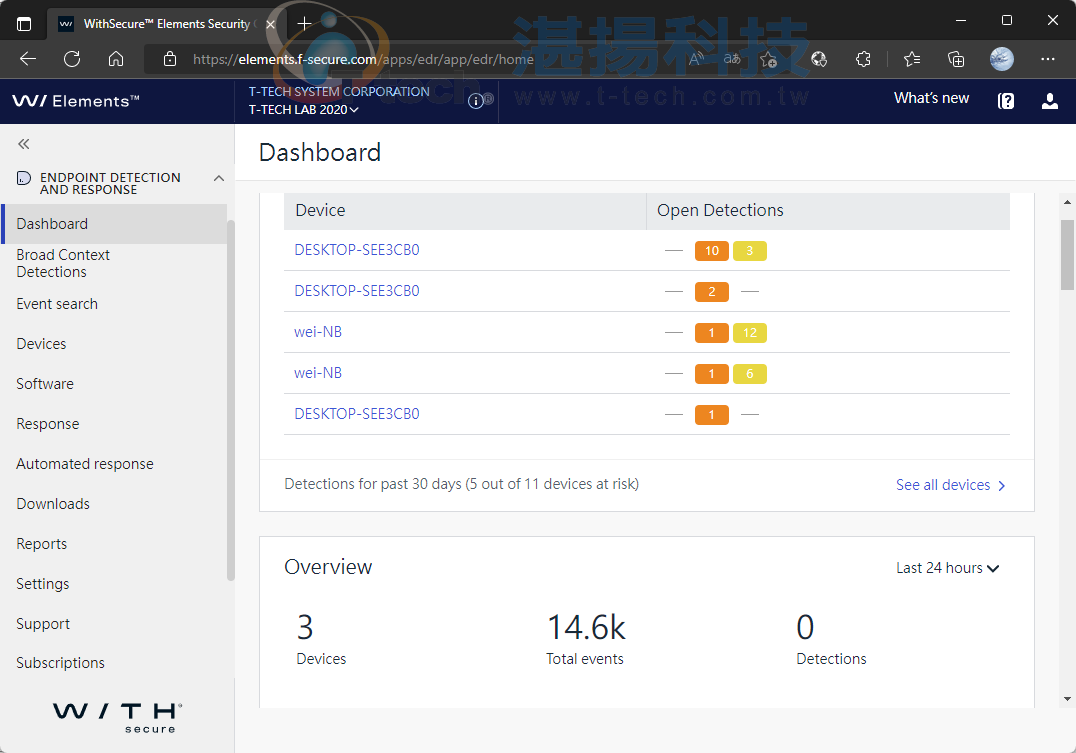
Task: Open the Support page
Action: (43, 624)
